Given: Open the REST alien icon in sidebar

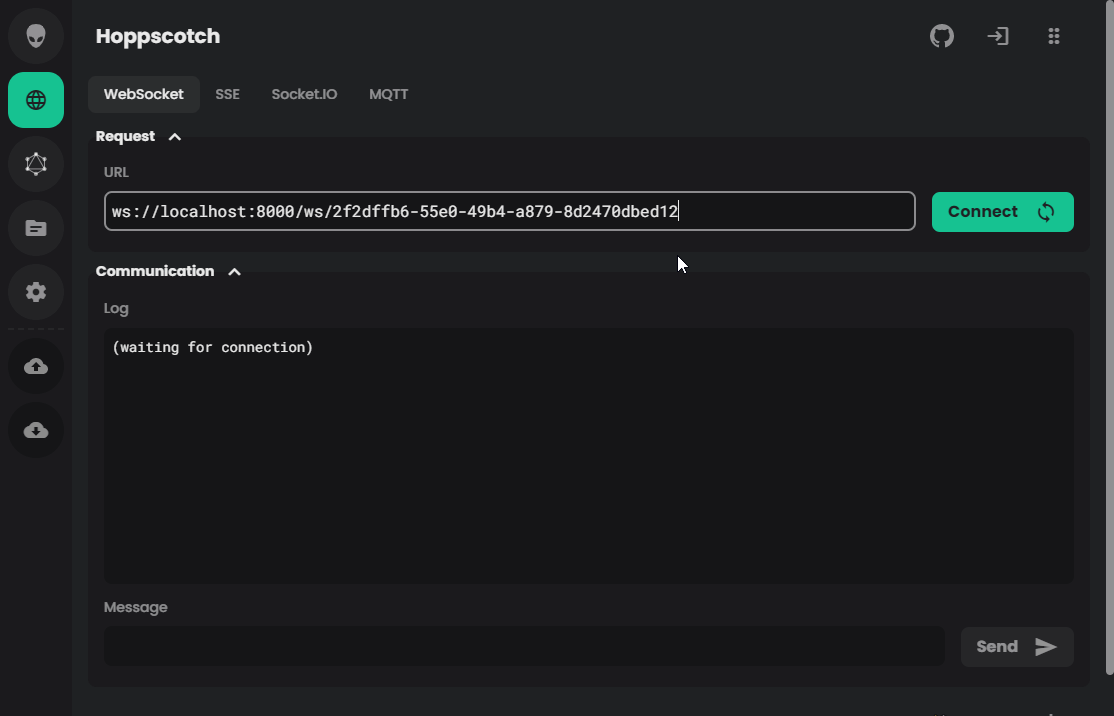Looking at the screenshot, I should 36,36.
